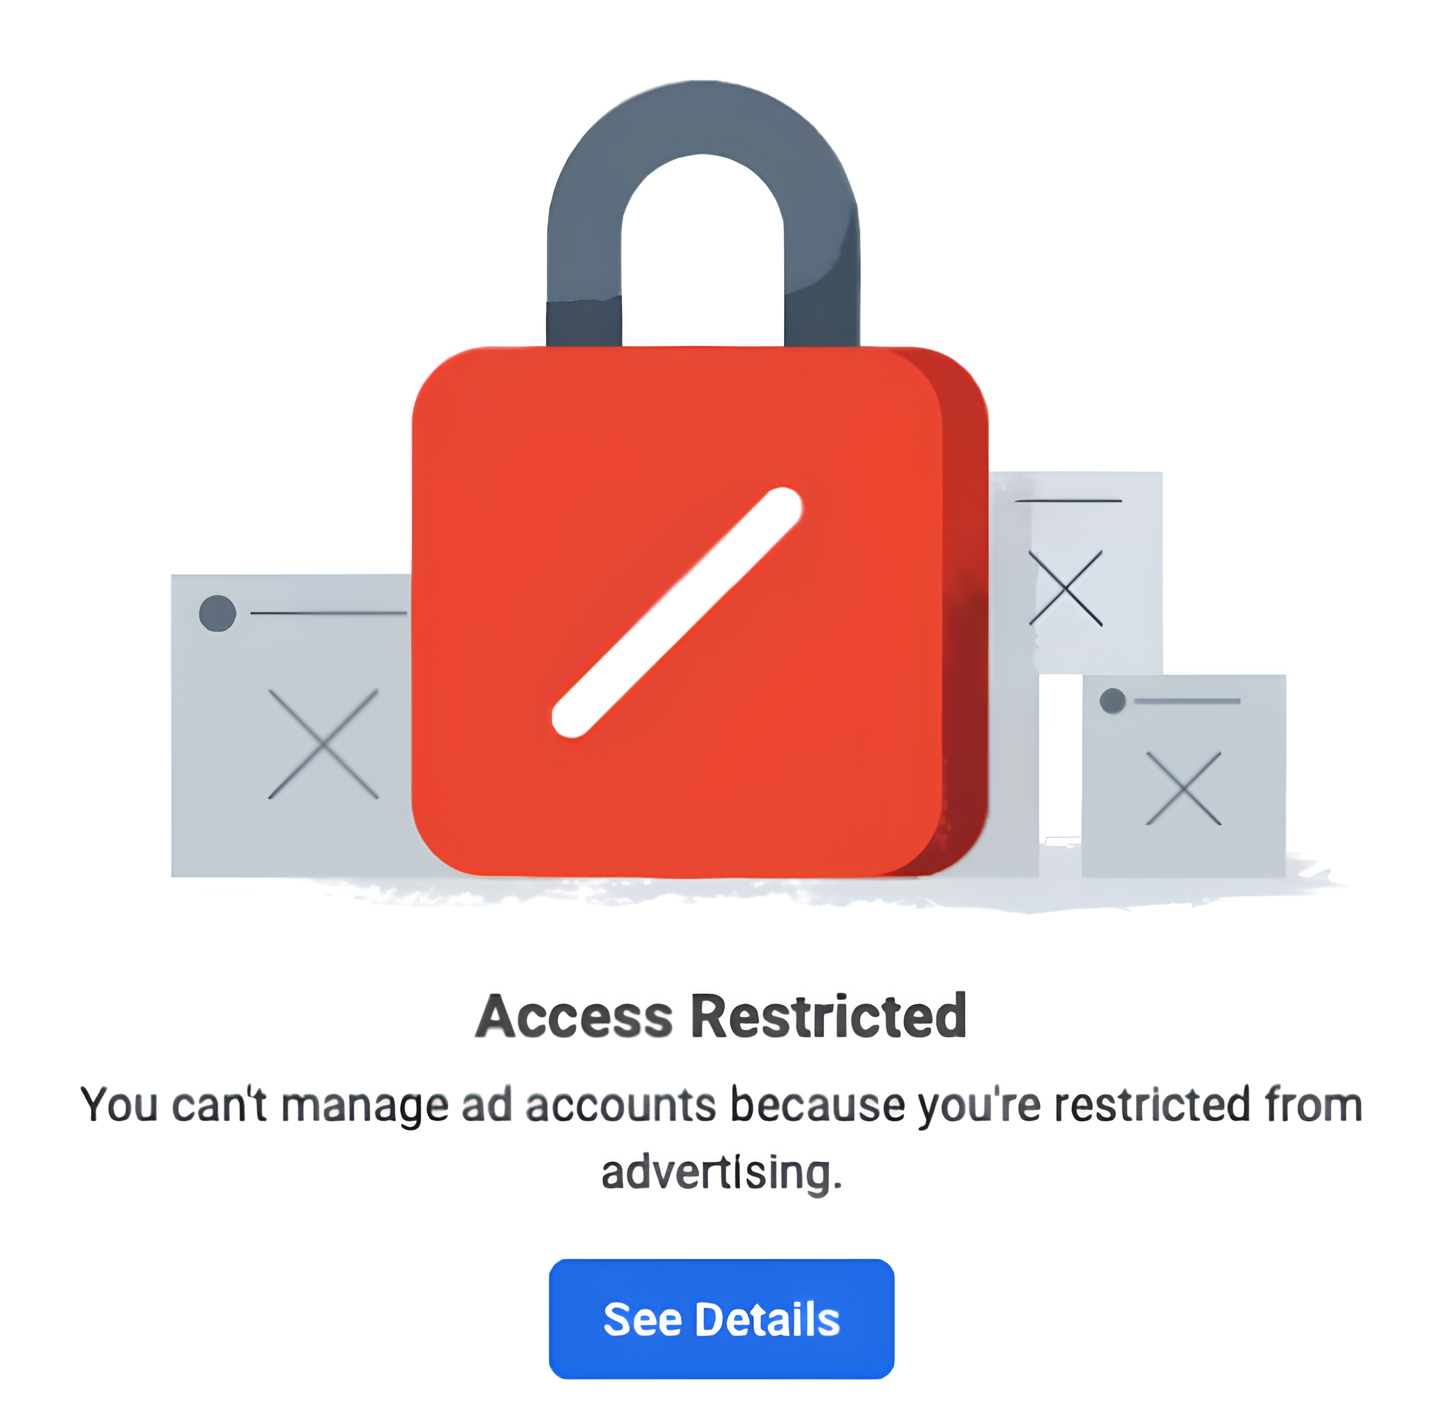Click the dark dot in the left card

tap(217, 613)
